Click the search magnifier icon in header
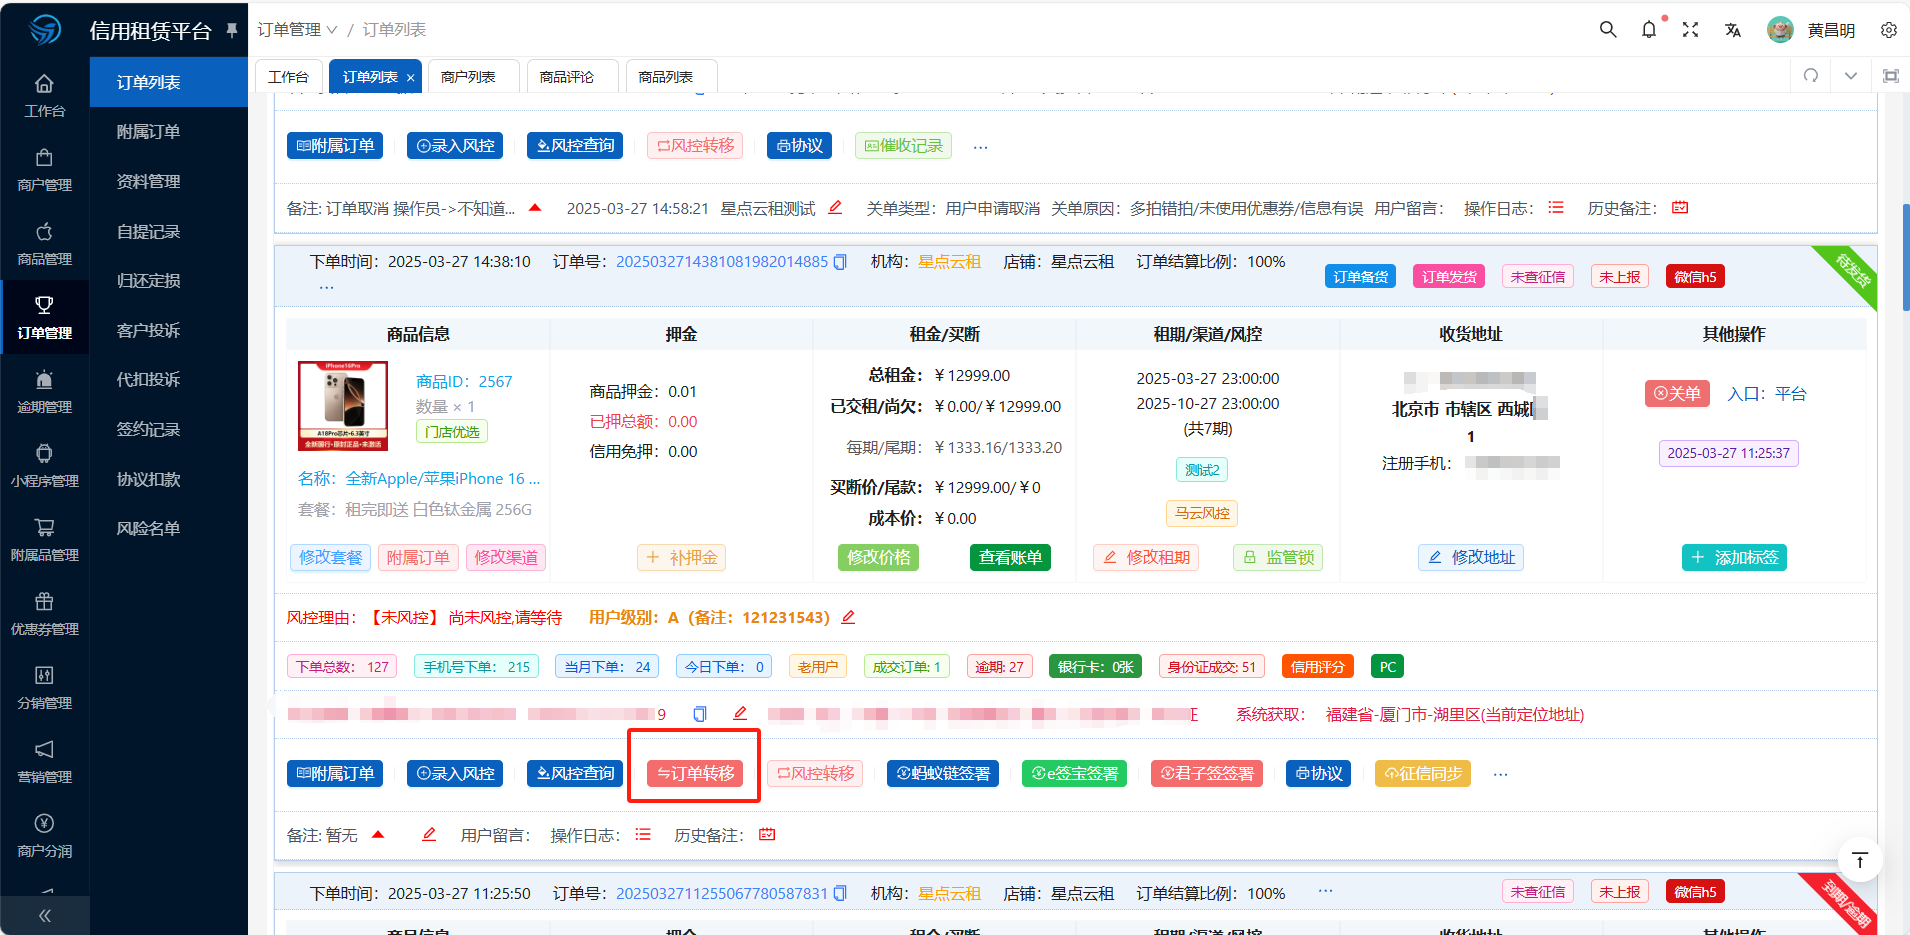 1607,30
